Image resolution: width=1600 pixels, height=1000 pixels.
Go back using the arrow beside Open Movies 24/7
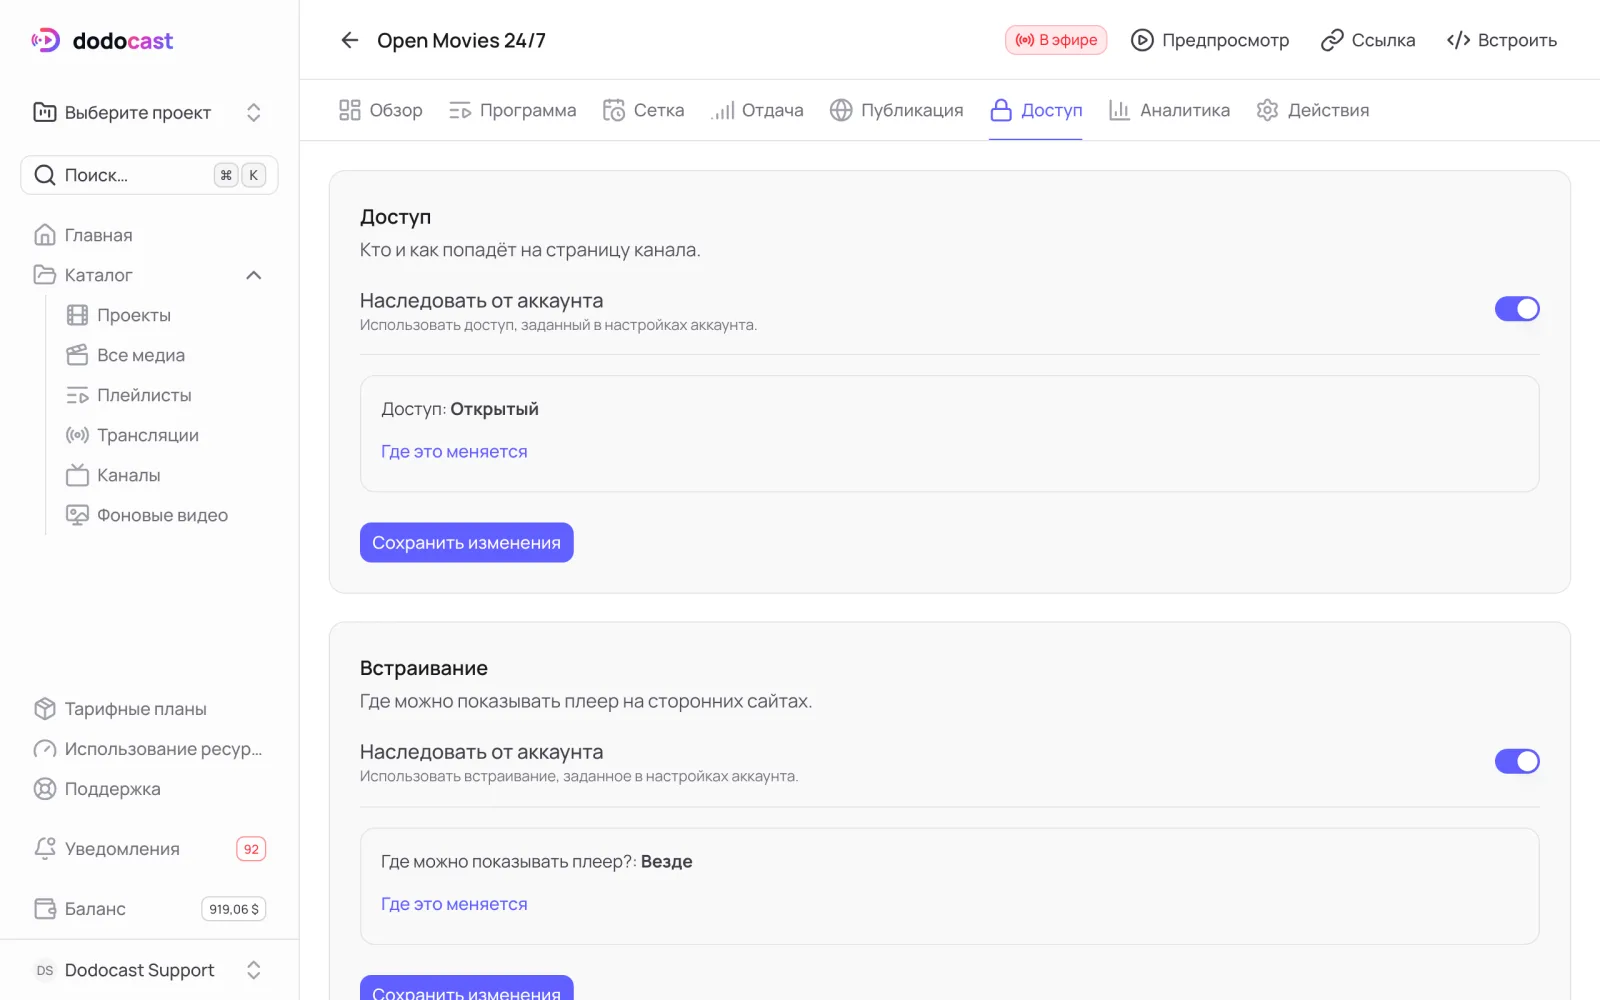click(x=349, y=40)
